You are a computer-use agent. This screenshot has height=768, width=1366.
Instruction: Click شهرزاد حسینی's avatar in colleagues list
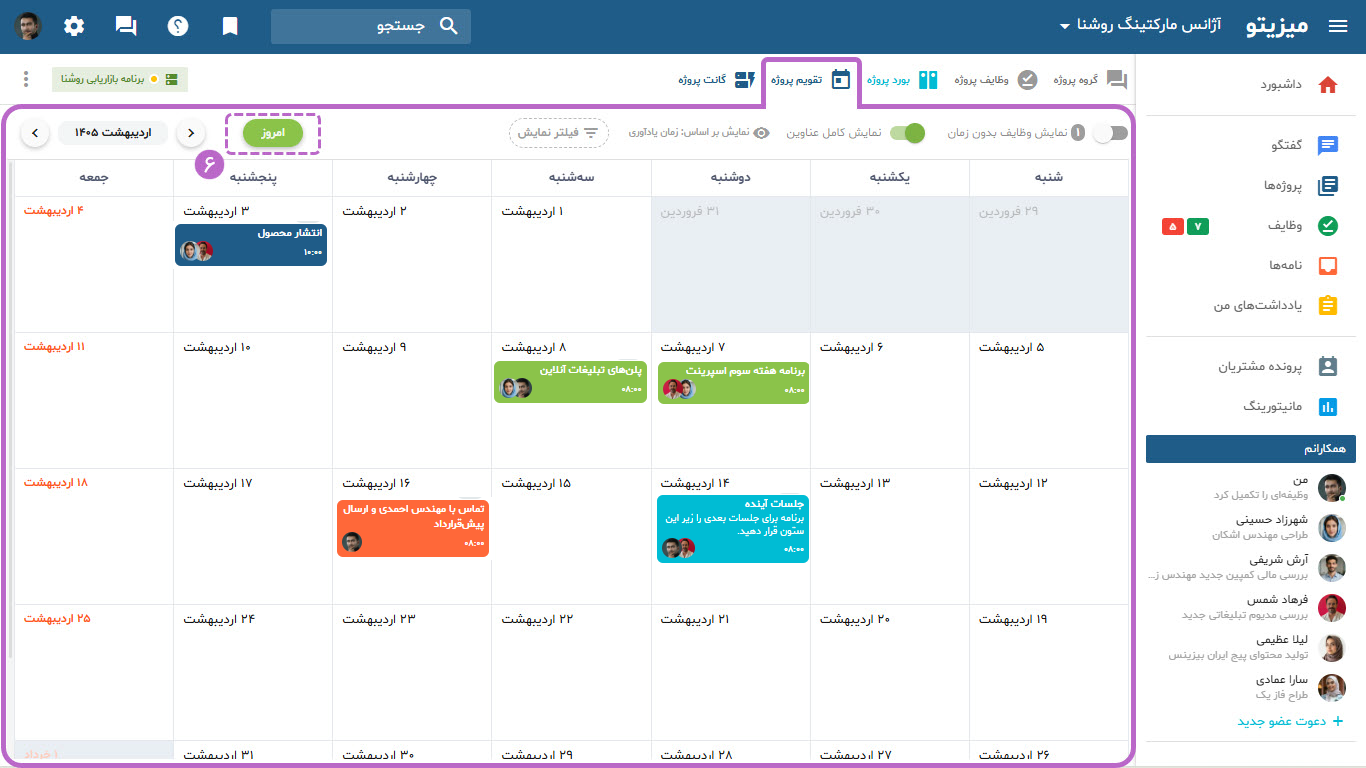pyautogui.click(x=1332, y=527)
